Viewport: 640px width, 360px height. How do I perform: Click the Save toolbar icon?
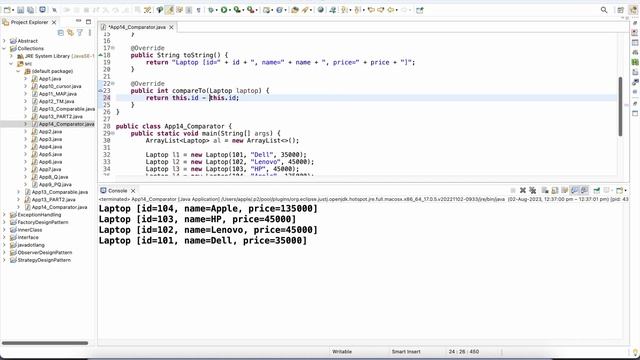[x=20, y=10]
